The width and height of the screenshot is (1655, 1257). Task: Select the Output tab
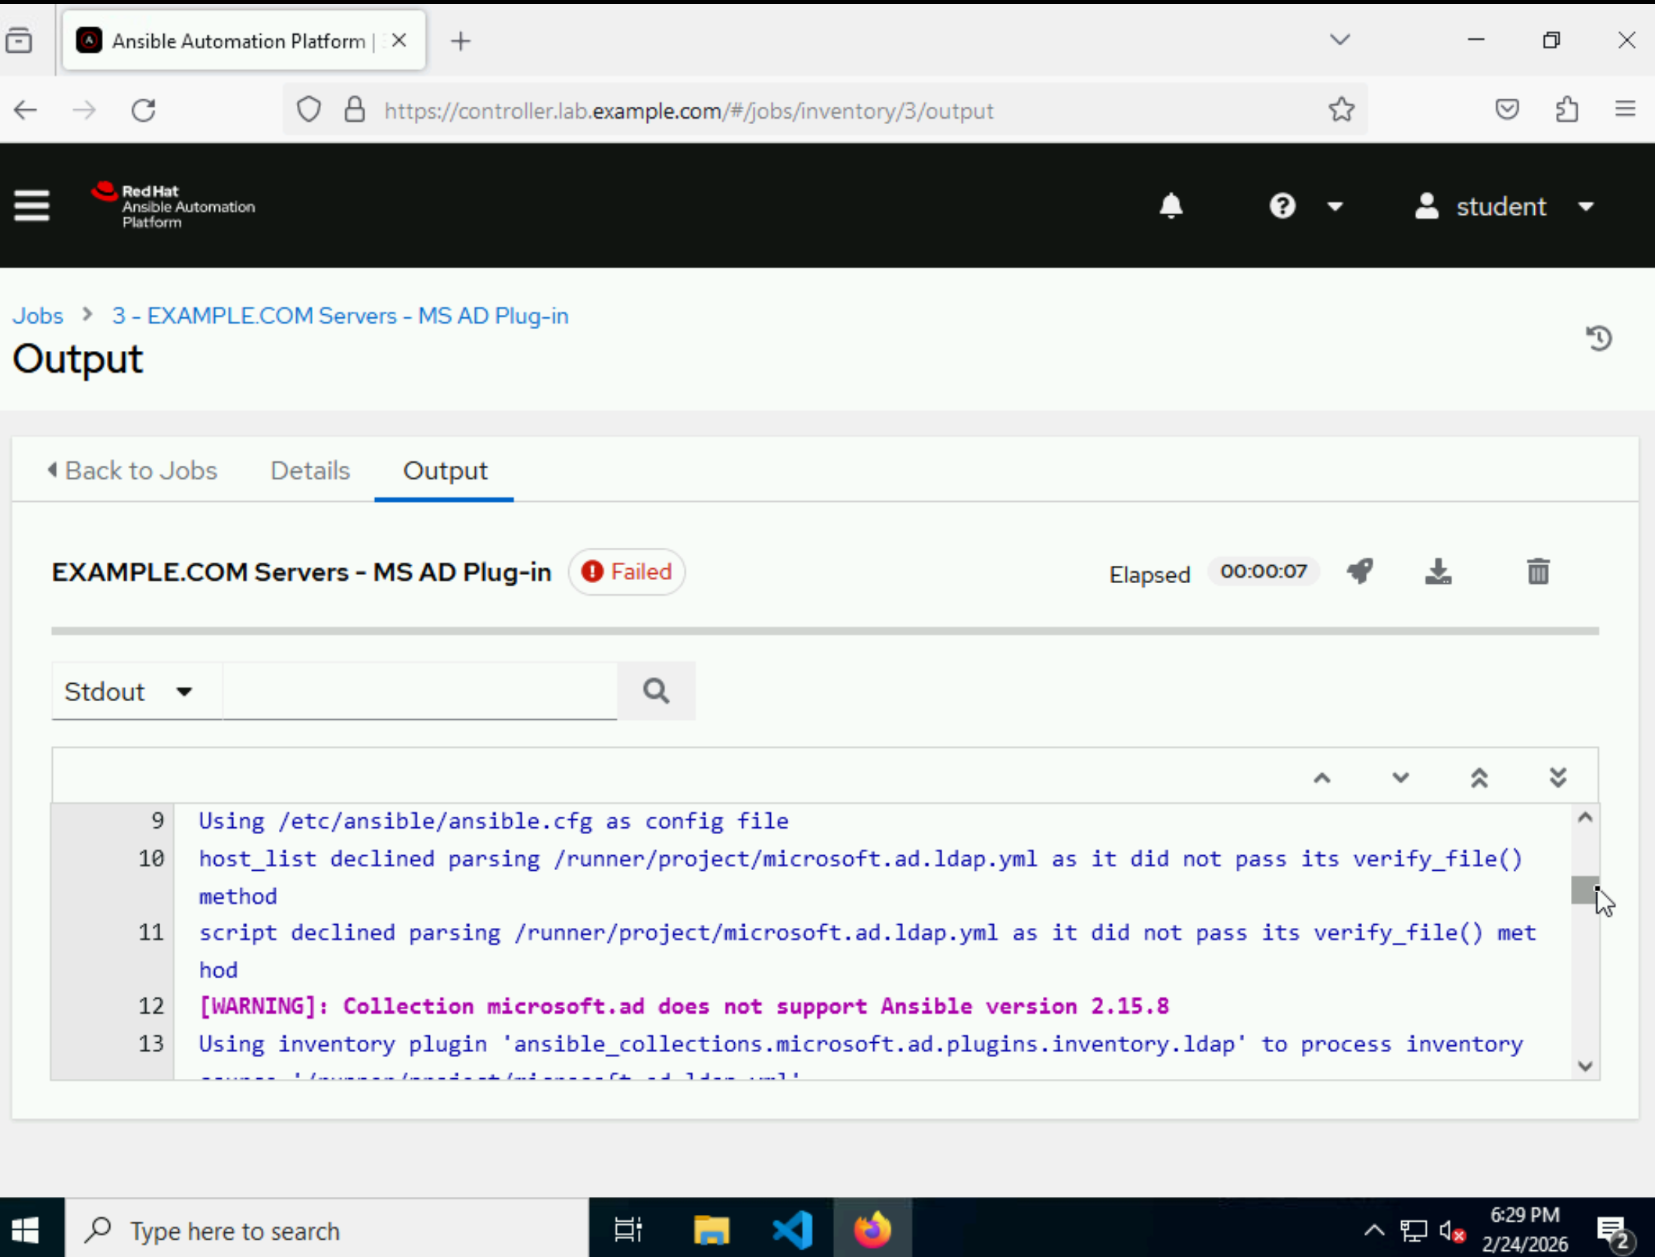[445, 471]
